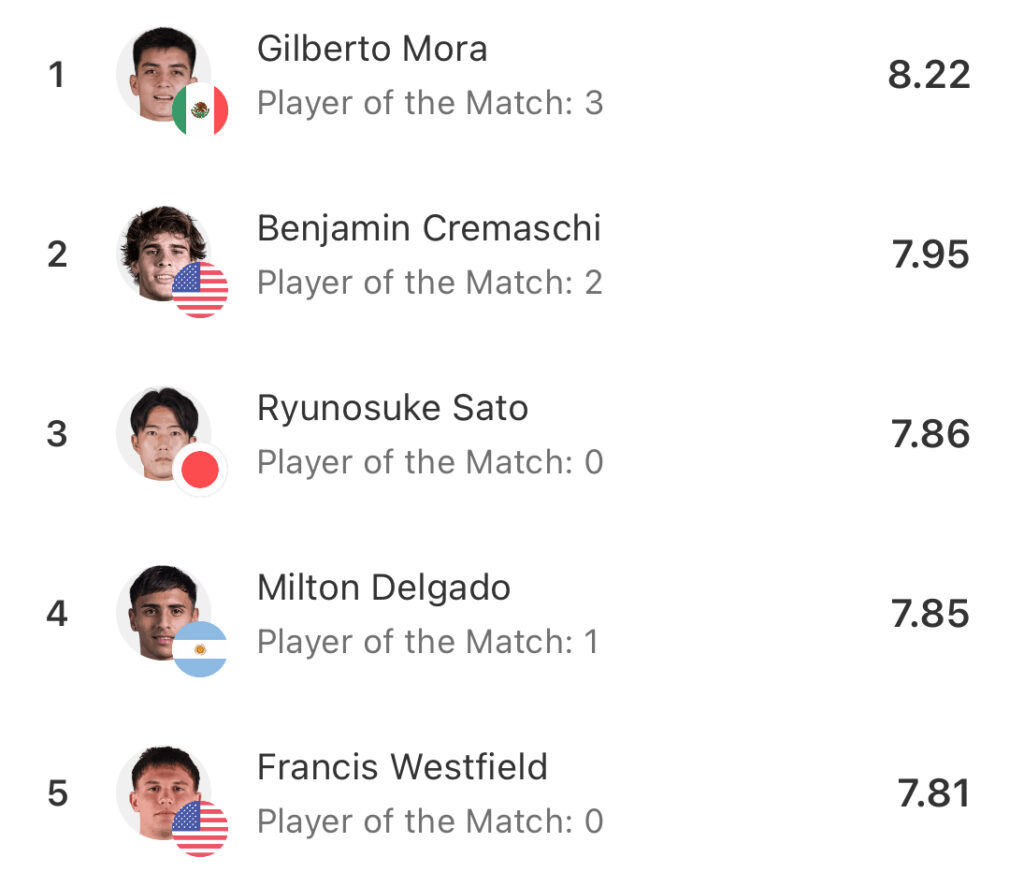Go to Ryunosuke Sato's profile name
This screenshot has height=886, width=1024.
point(392,408)
